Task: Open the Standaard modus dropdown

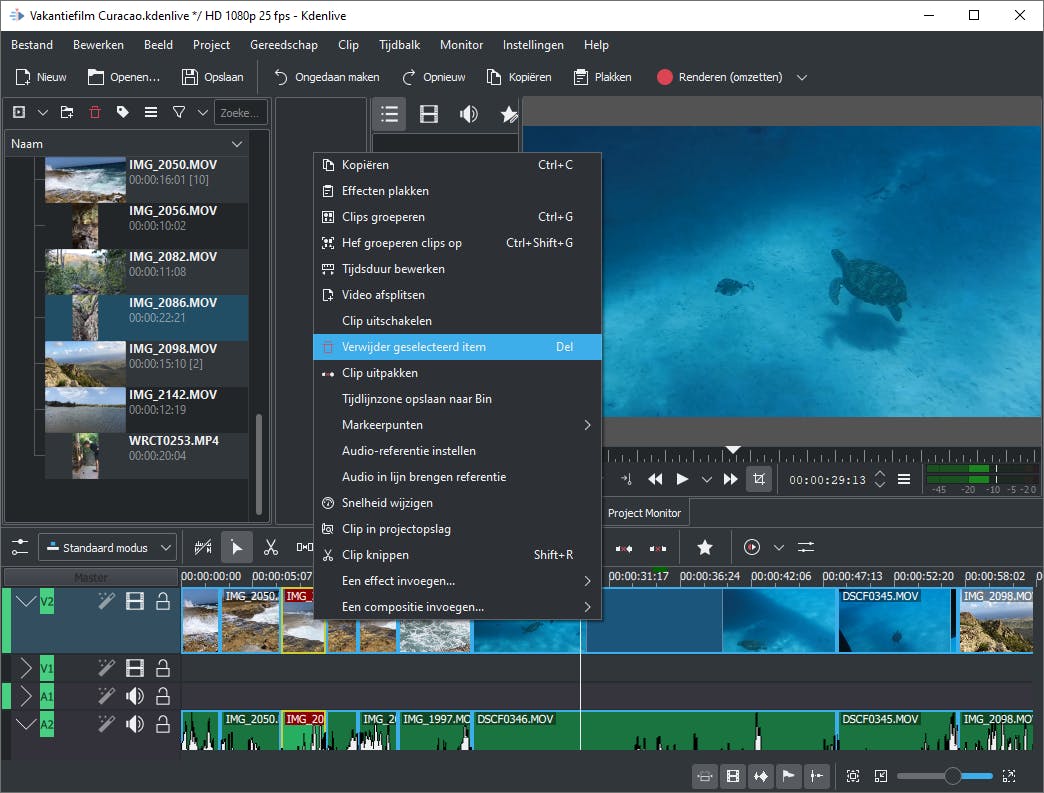Action: pos(107,547)
